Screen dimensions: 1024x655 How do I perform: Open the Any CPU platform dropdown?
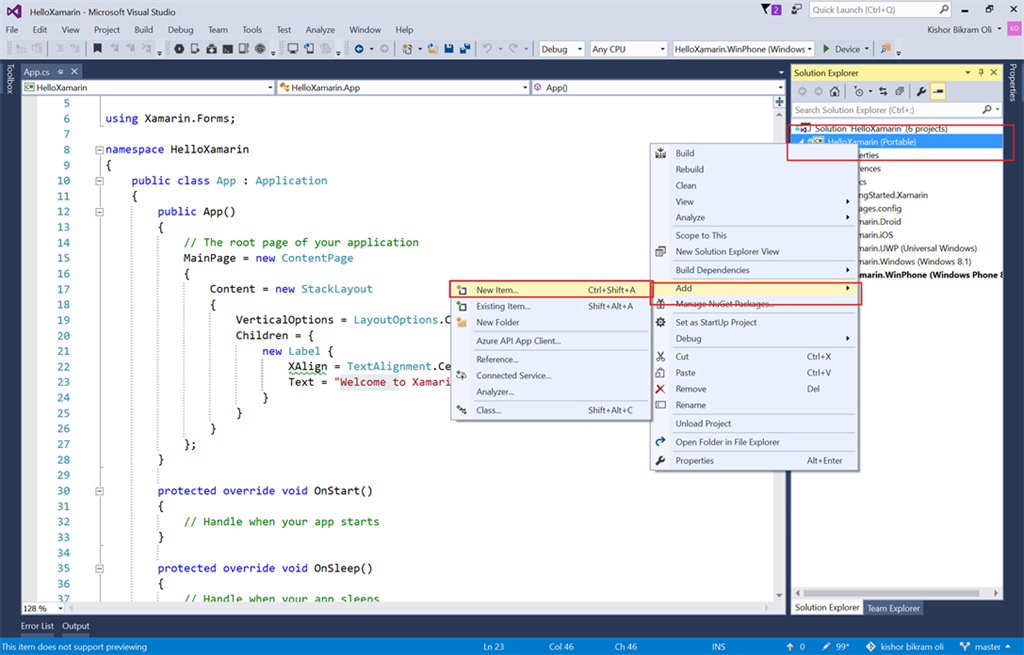(627, 49)
